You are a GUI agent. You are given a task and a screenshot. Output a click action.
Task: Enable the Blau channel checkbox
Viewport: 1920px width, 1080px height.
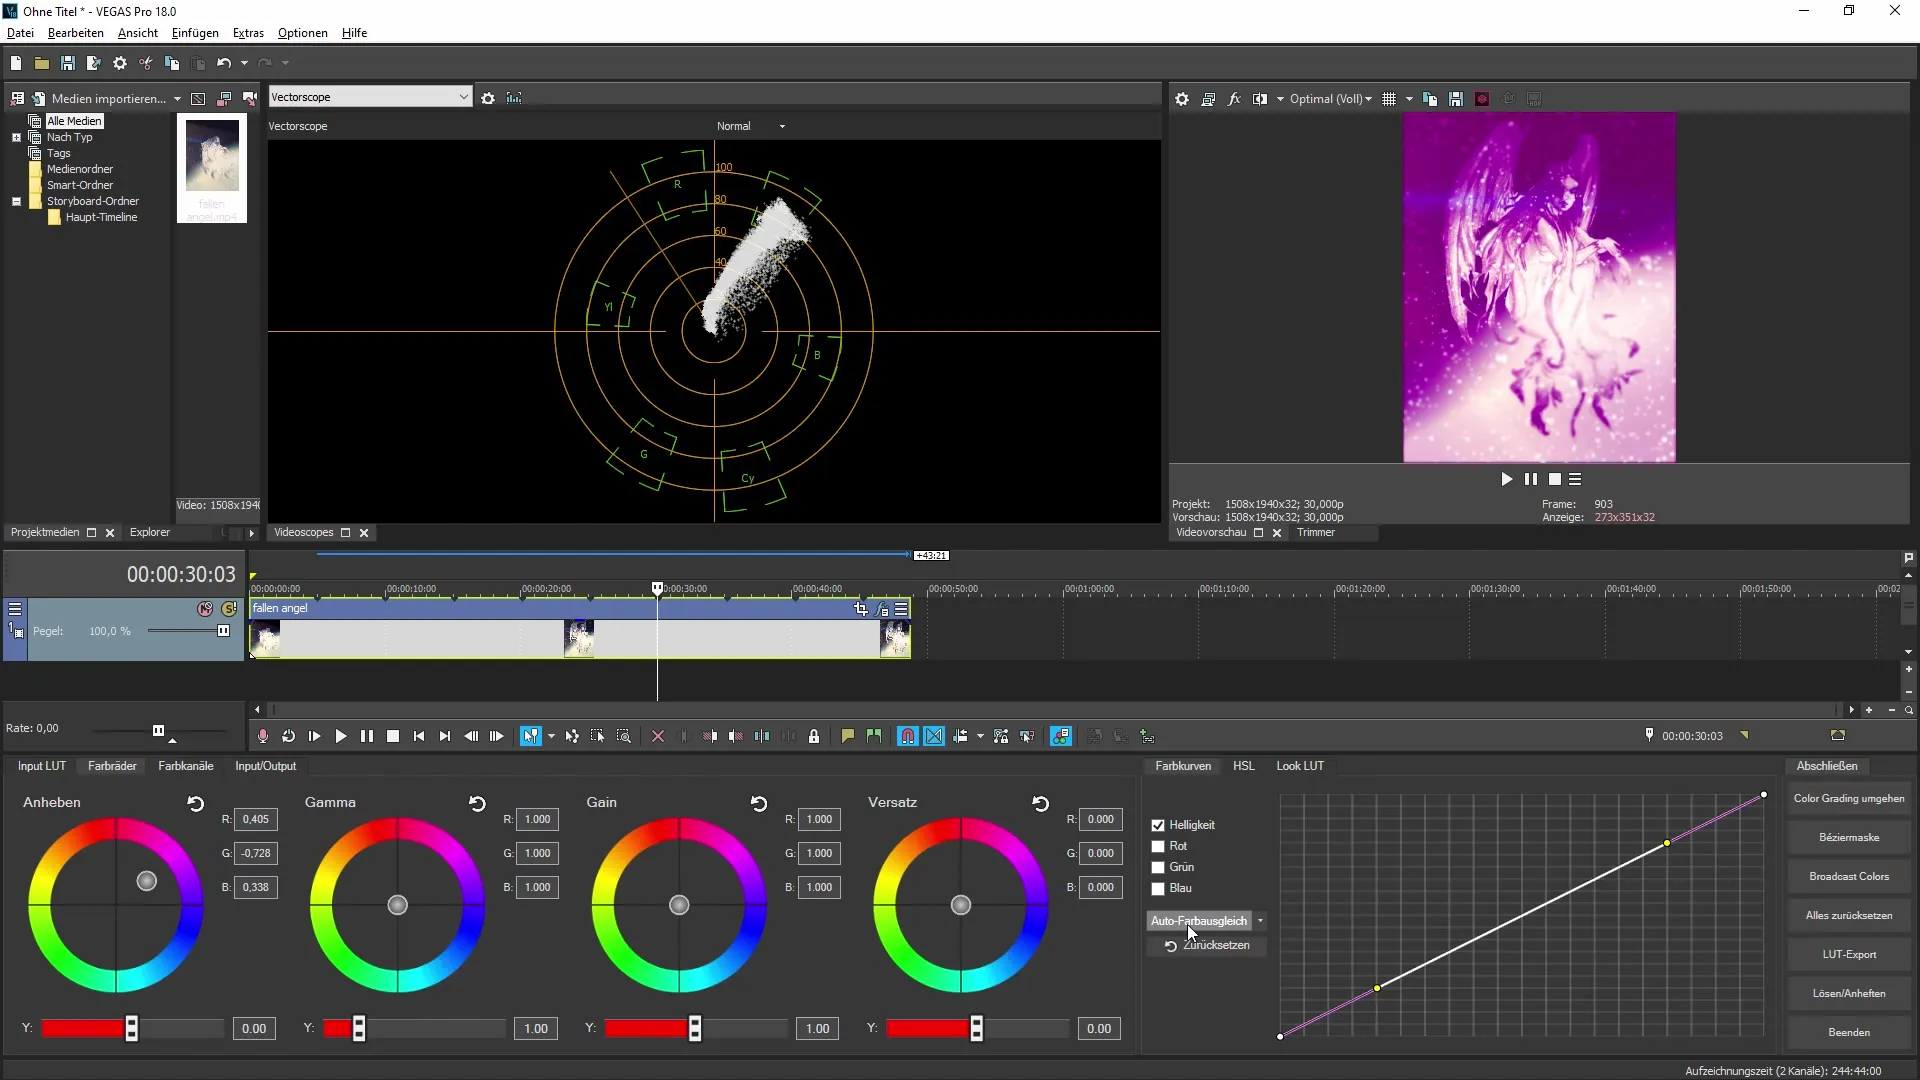(1160, 887)
